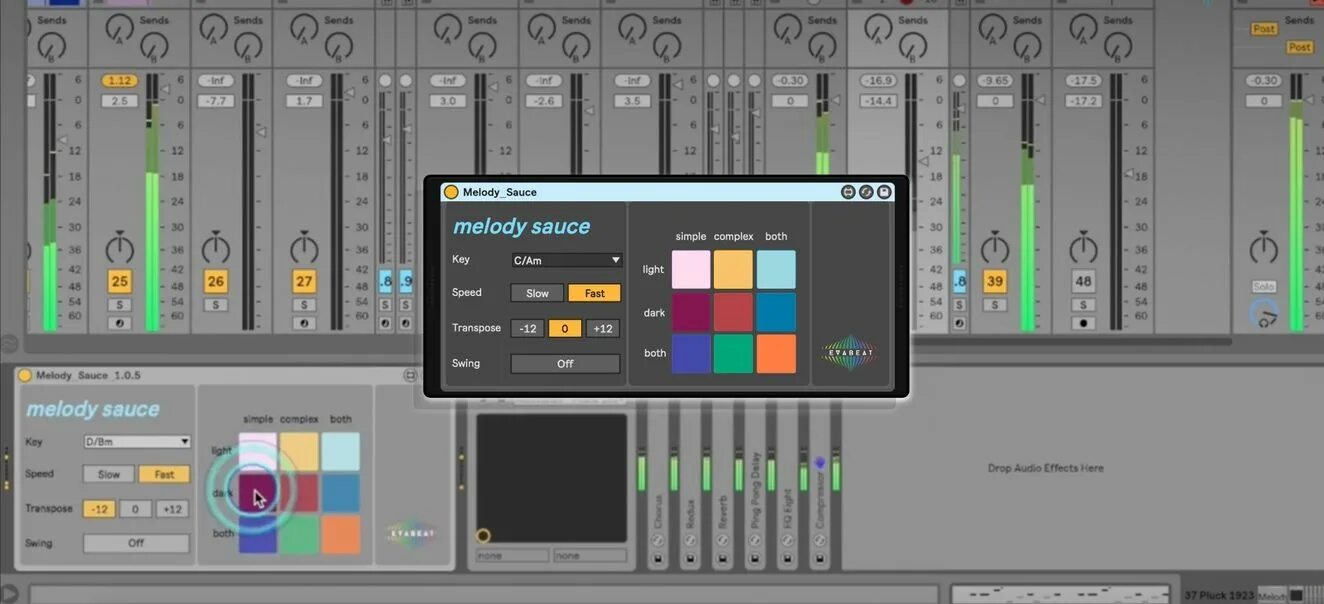Toggle the Melody Sauce 1.0.5 device activator

pos(25,375)
